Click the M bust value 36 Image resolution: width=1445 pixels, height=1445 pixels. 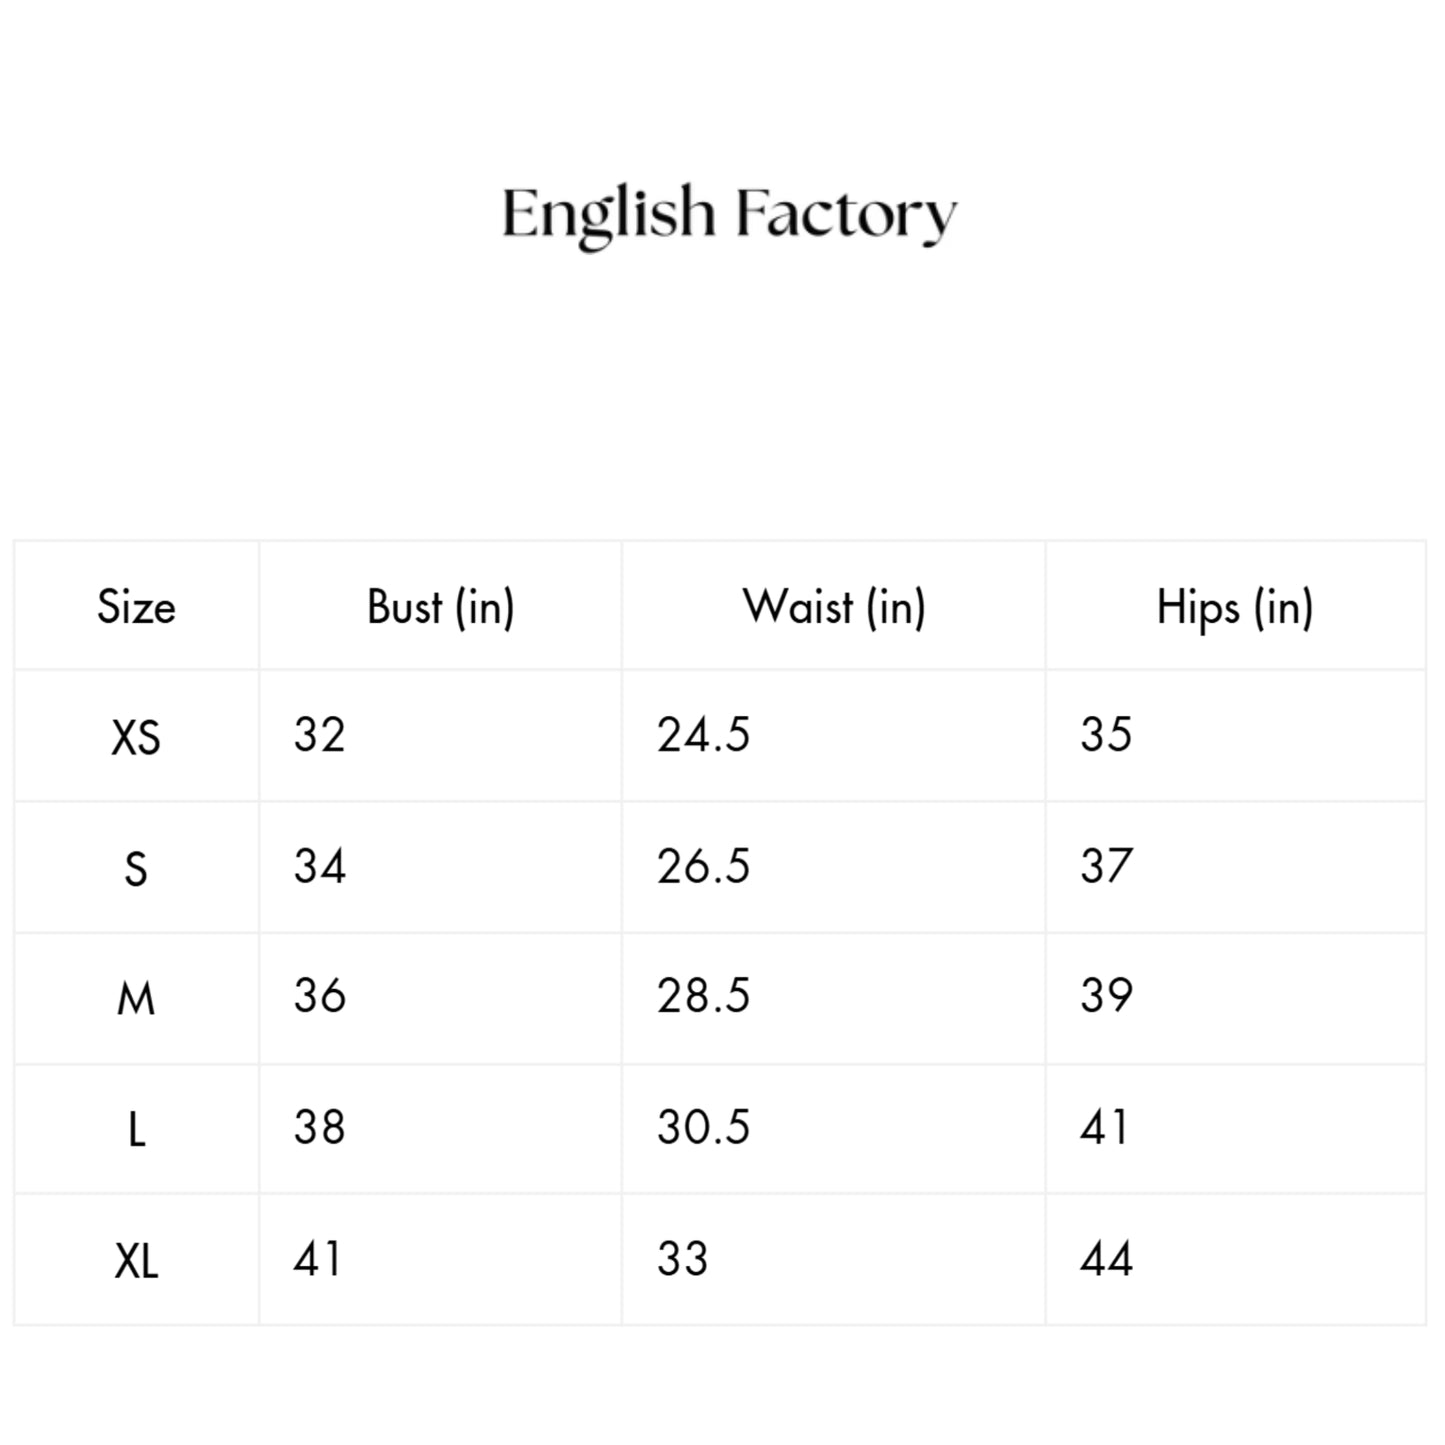click(319, 996)
